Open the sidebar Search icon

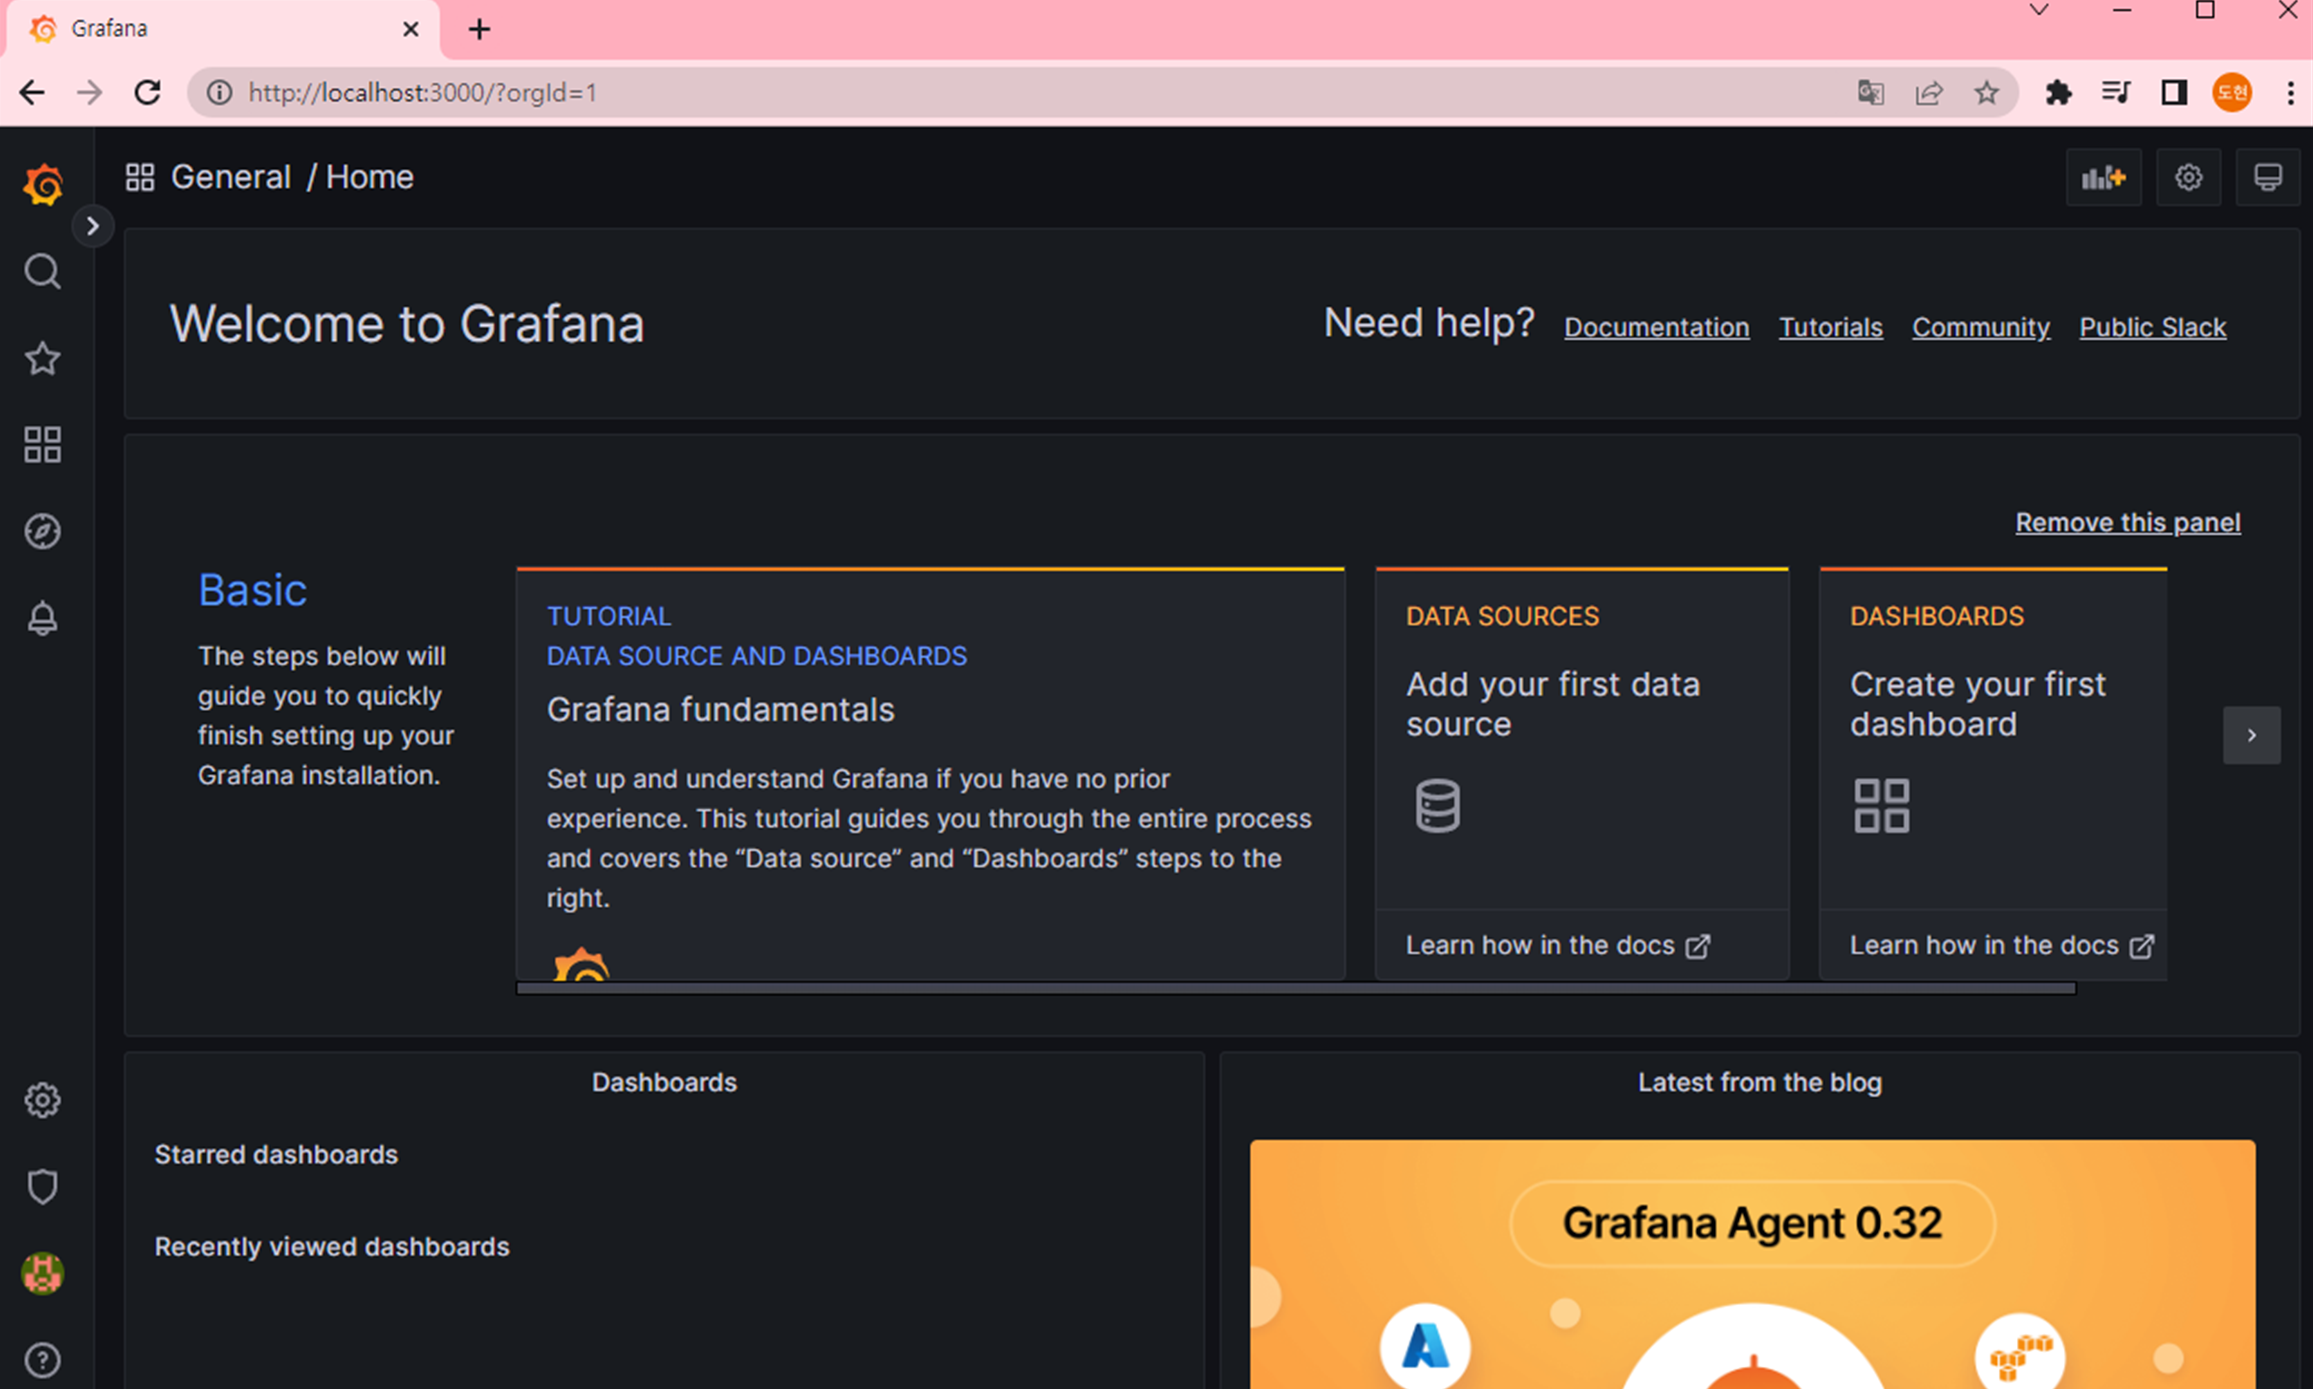tap(42, 271)
